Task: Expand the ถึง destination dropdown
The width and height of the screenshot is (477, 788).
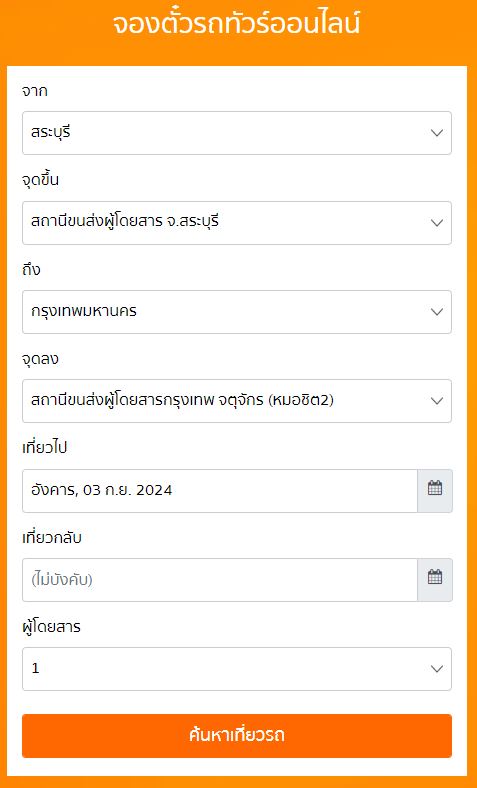Action: pos(237,312)
